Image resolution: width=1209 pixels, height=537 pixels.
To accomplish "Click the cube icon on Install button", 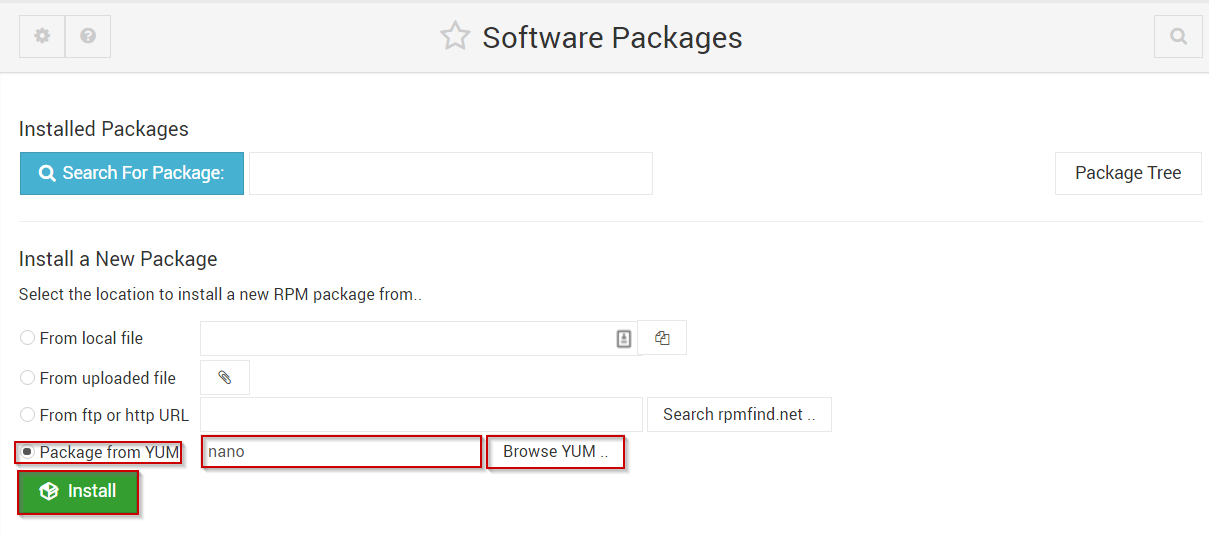I will click(x=49, y=491).
